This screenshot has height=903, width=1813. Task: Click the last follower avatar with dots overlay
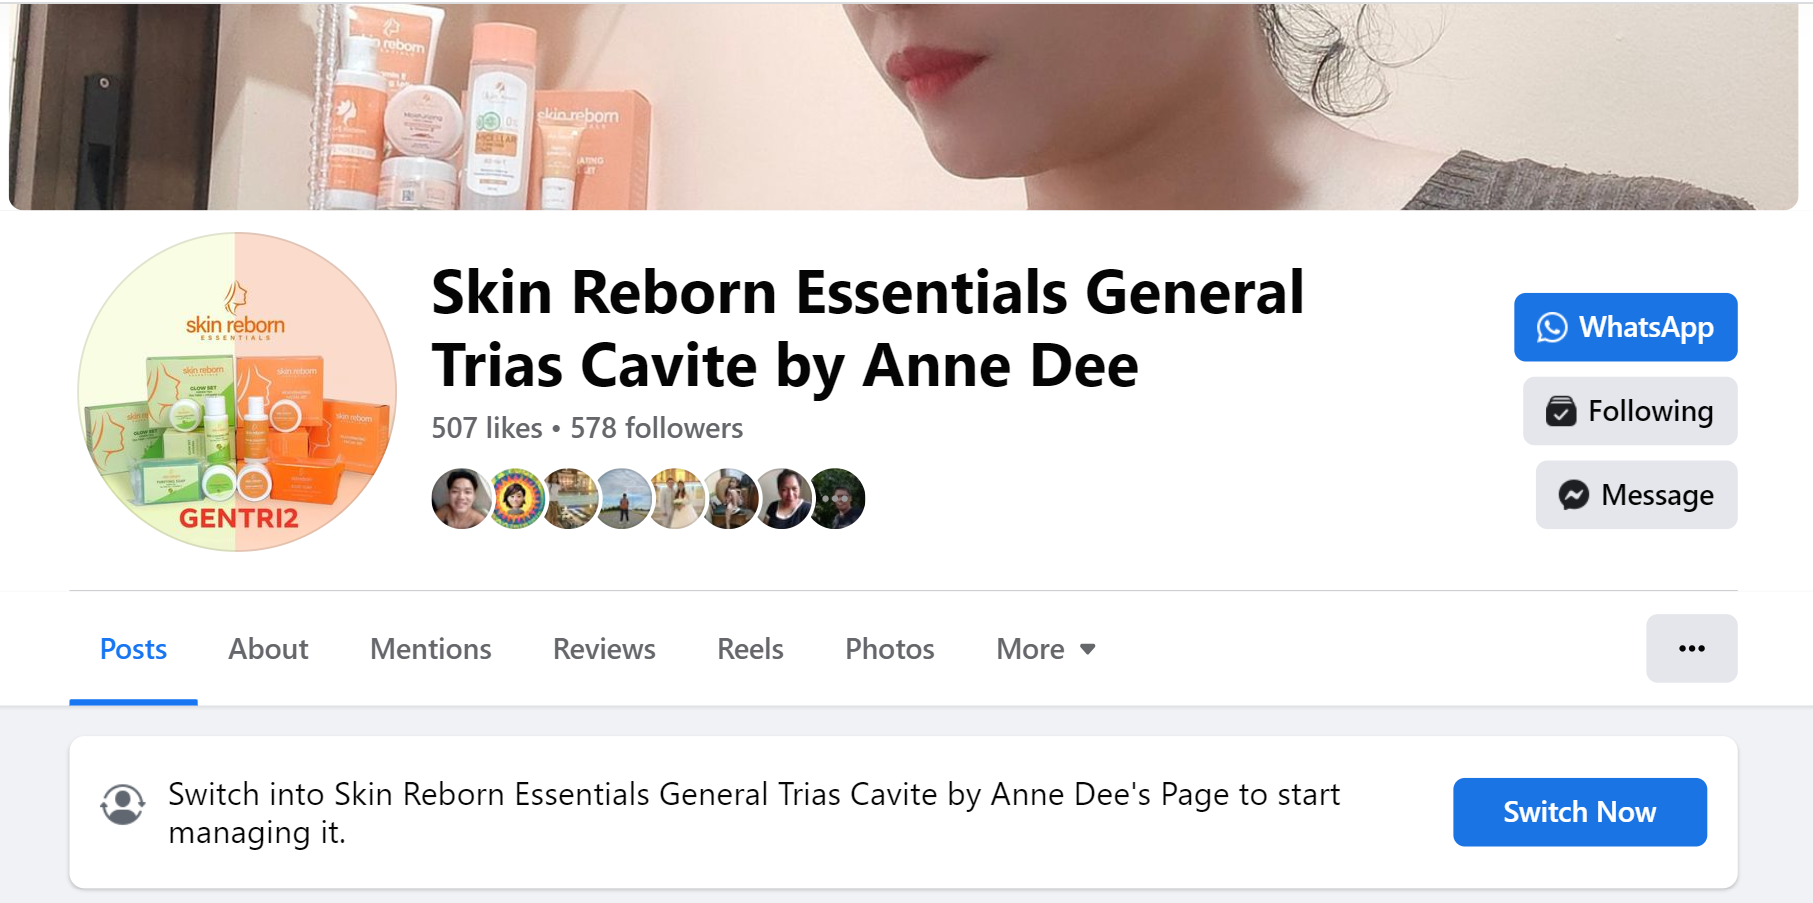tap(836, 498)
